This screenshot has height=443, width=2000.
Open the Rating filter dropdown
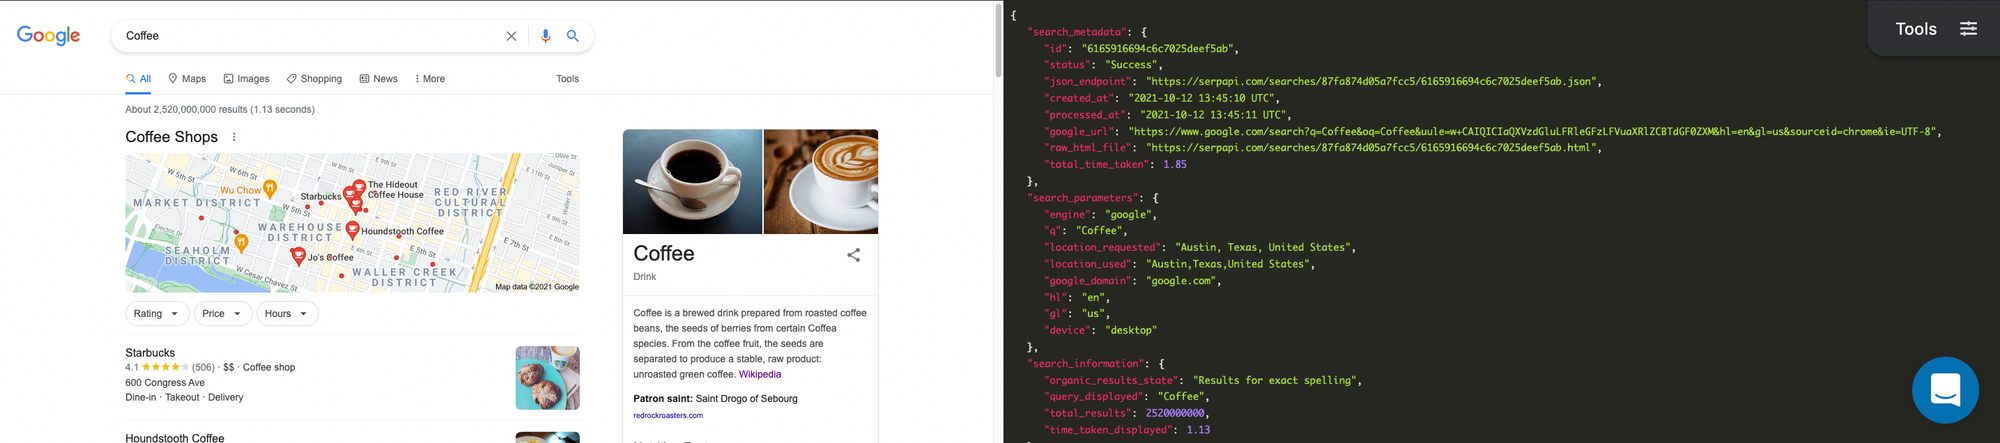pos(156,314)
